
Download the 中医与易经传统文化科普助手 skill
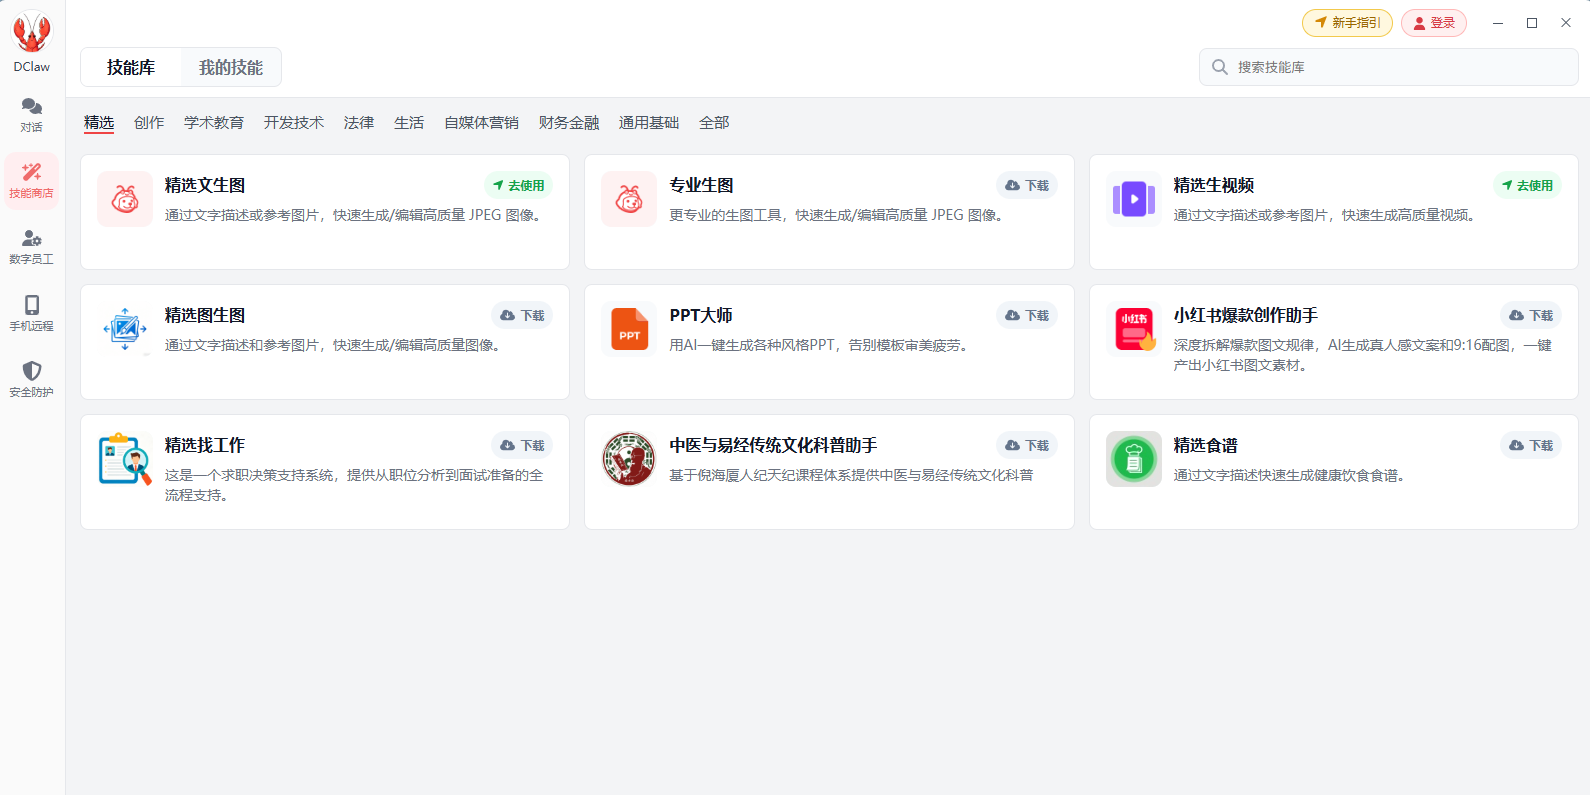coord(1027,445)
